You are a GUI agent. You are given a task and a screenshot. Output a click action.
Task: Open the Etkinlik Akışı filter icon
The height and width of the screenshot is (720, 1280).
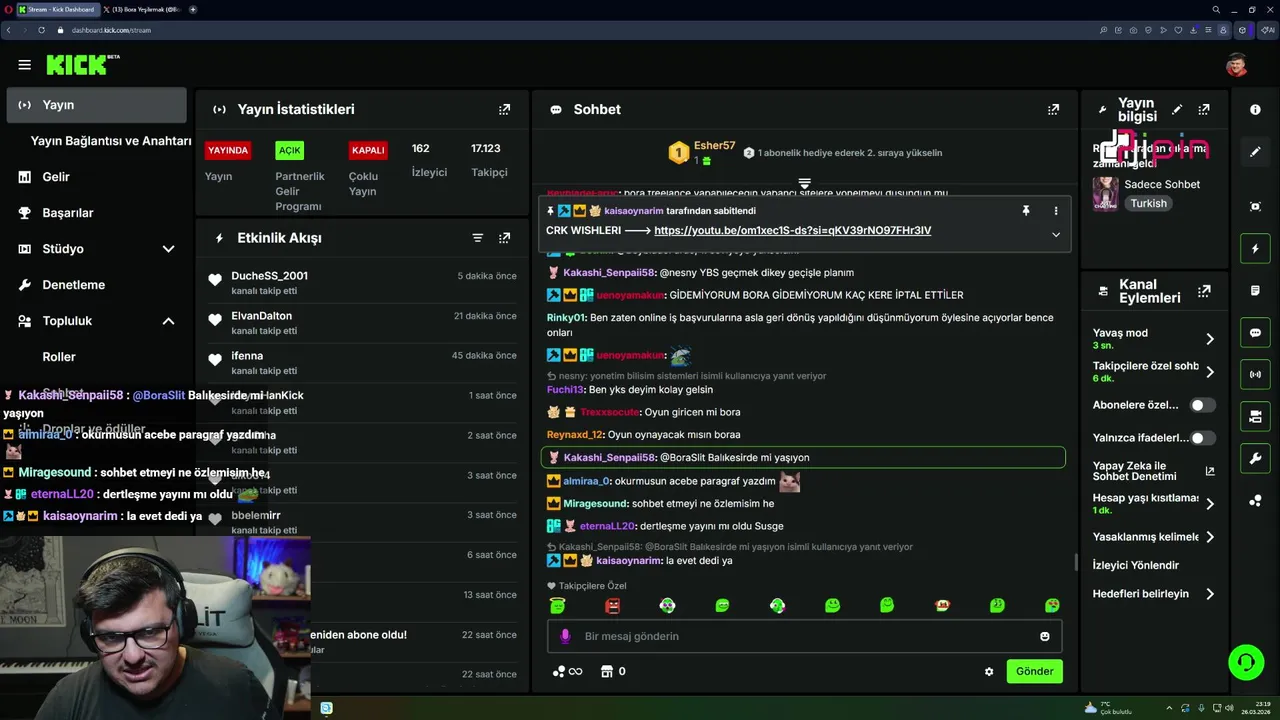[477, 238]
